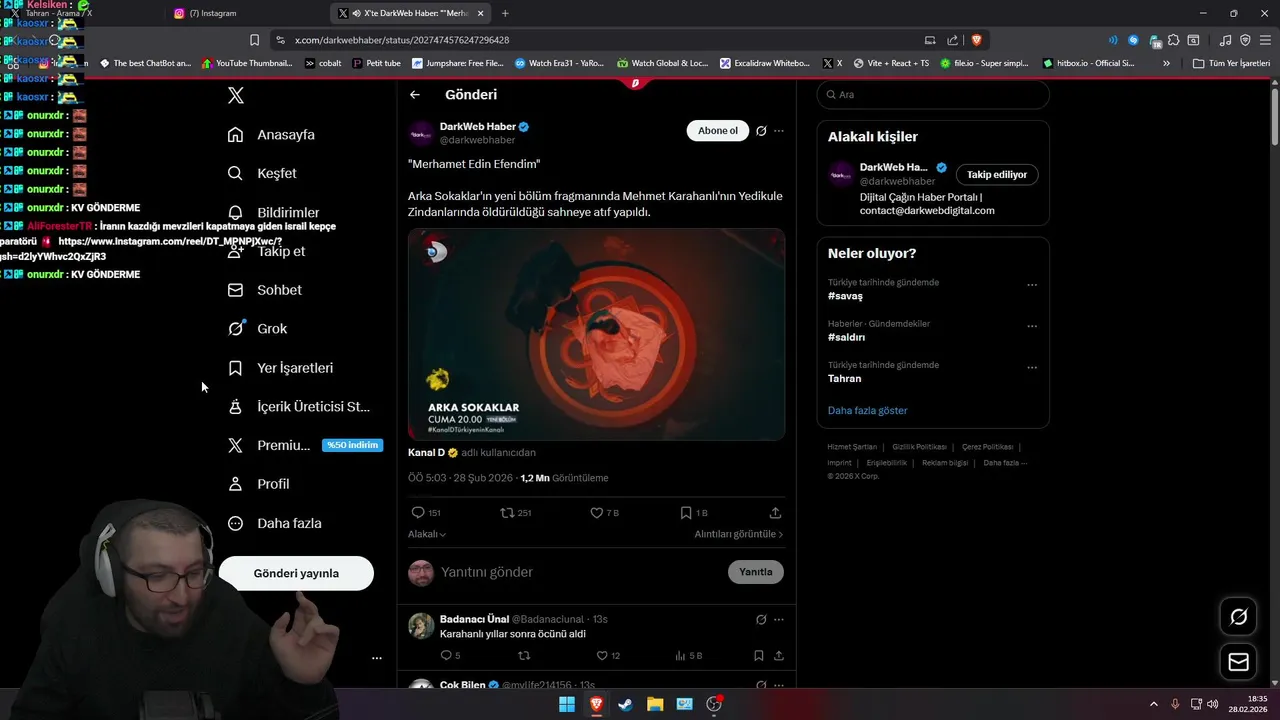
Task: Open options for #saldırı trend
Action: [x=1032, y=326]
